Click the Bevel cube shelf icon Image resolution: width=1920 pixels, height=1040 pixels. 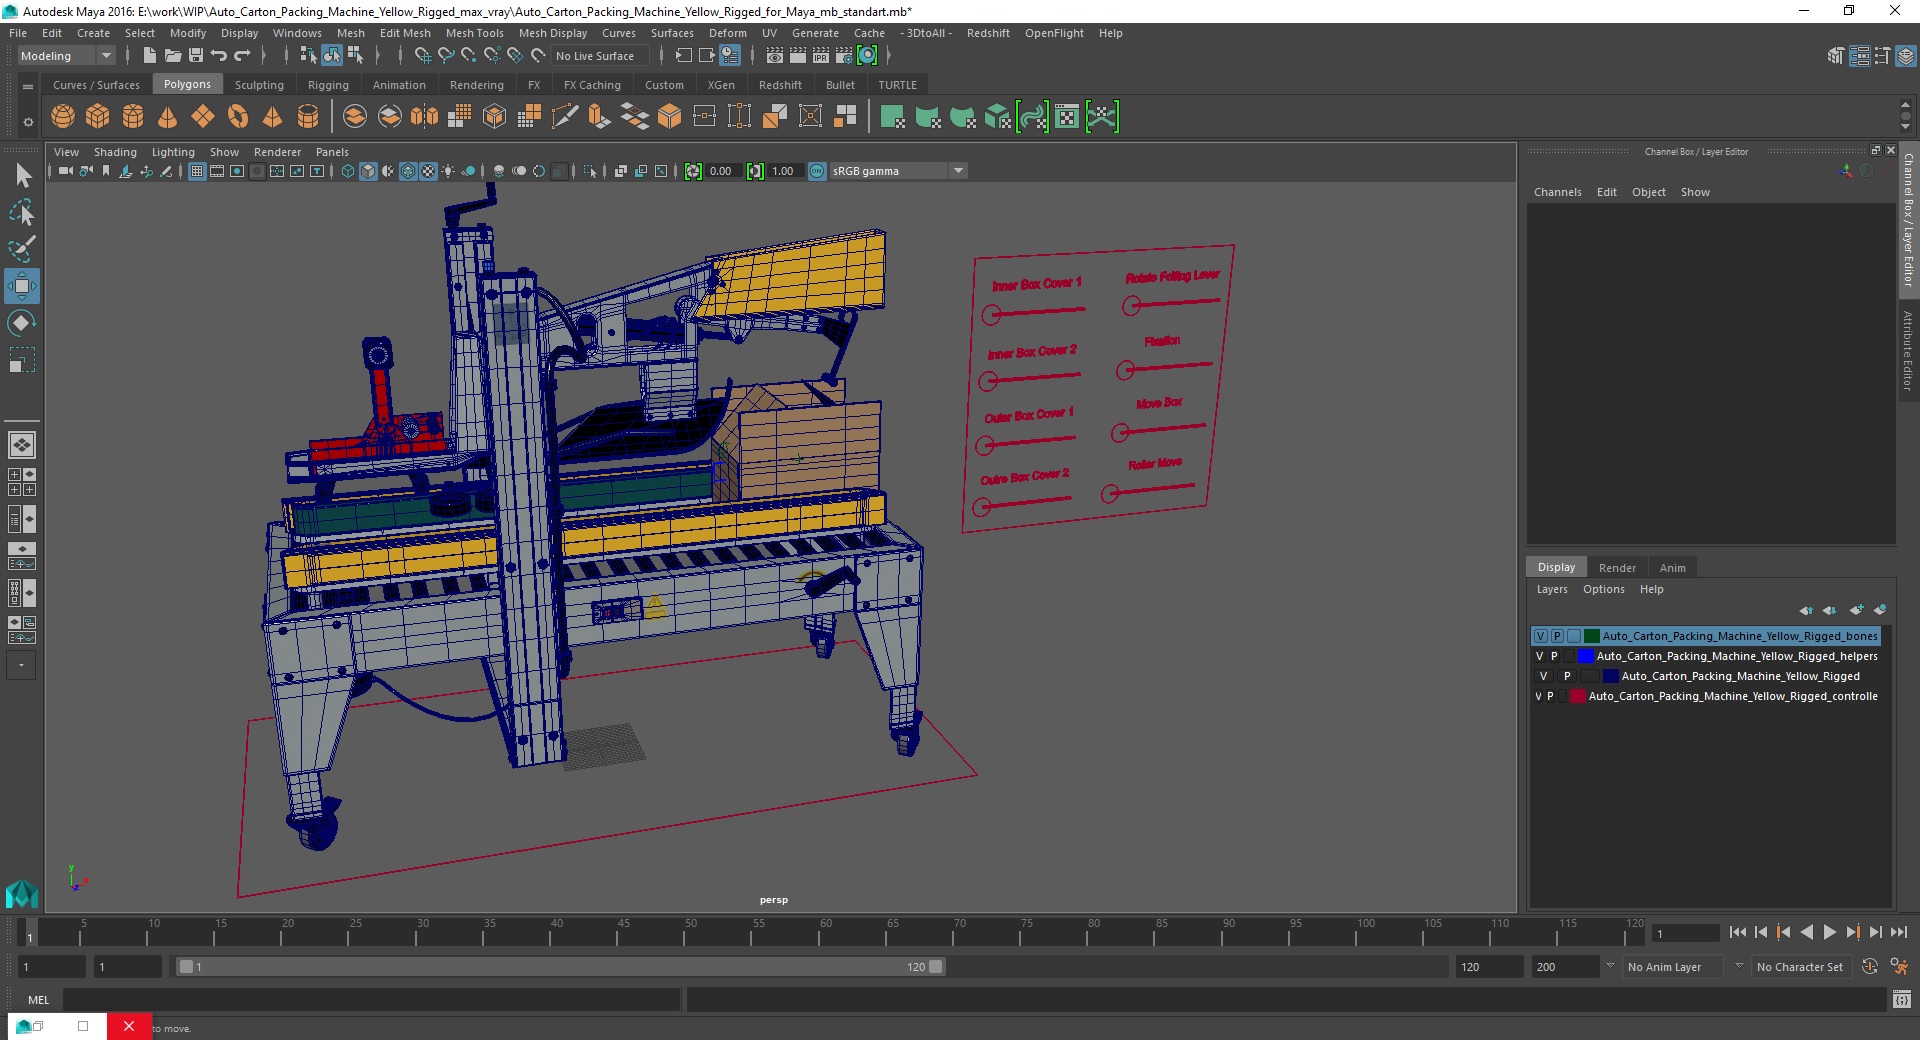670,117
